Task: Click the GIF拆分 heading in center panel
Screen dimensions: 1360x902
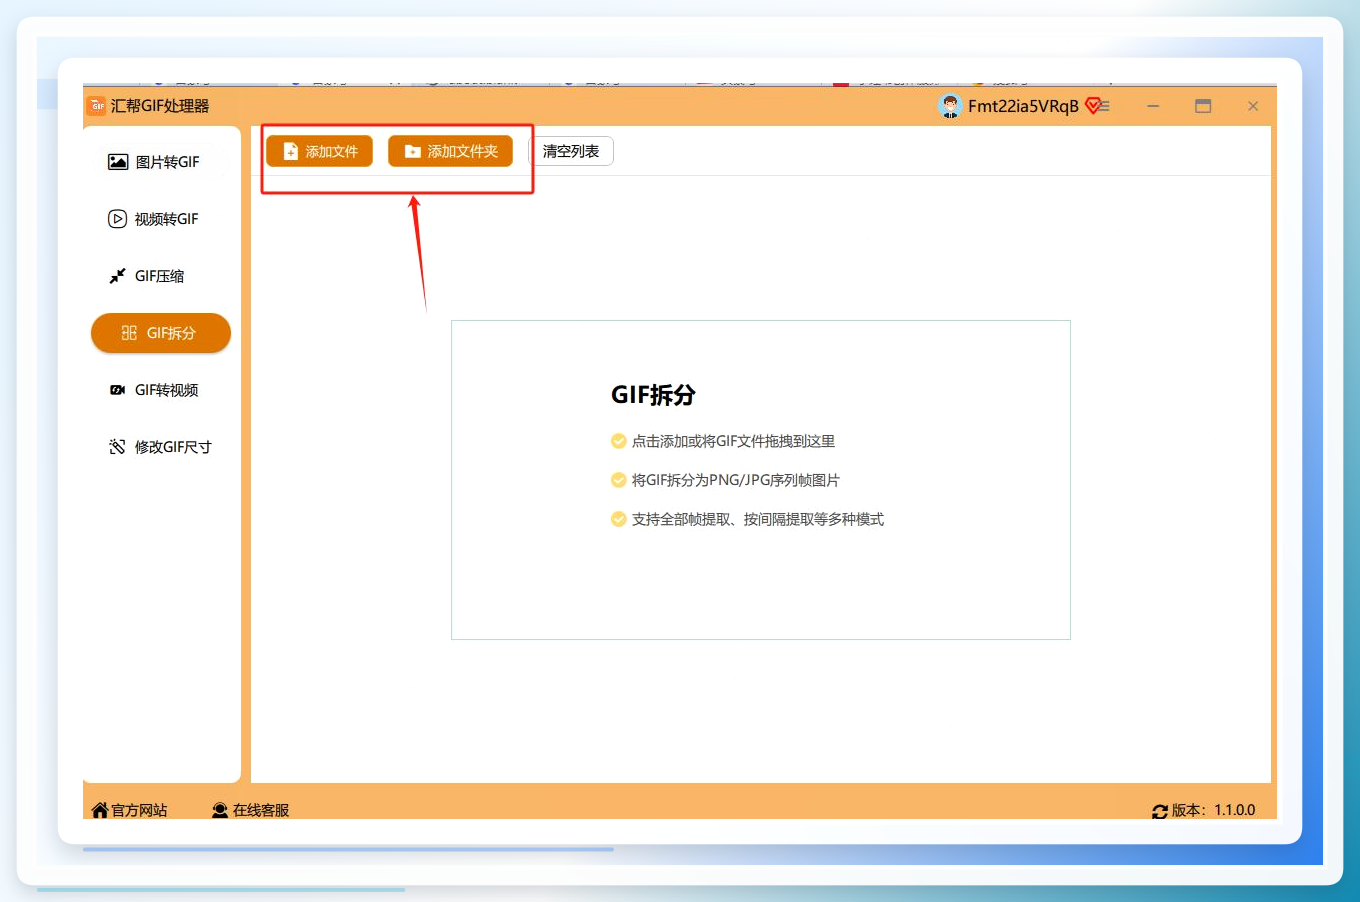Action: 653,395
